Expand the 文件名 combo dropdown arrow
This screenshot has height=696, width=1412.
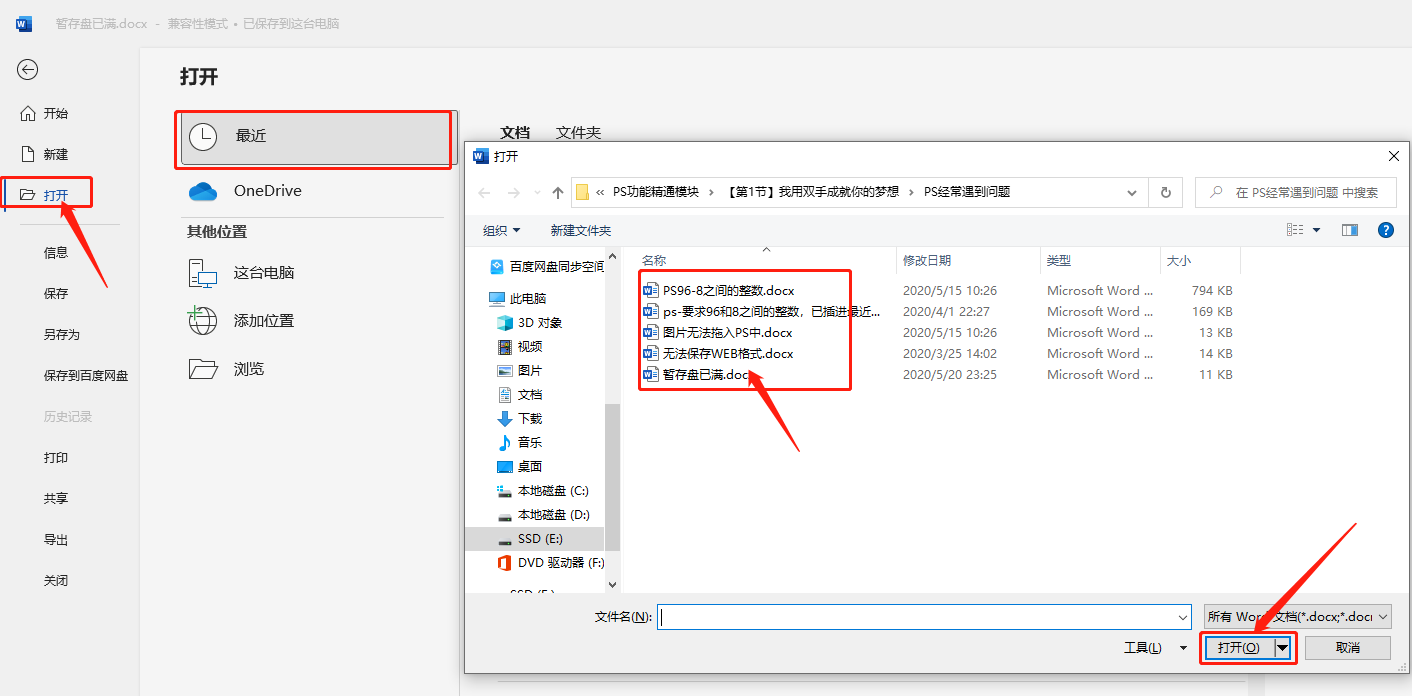[1184, 617]
